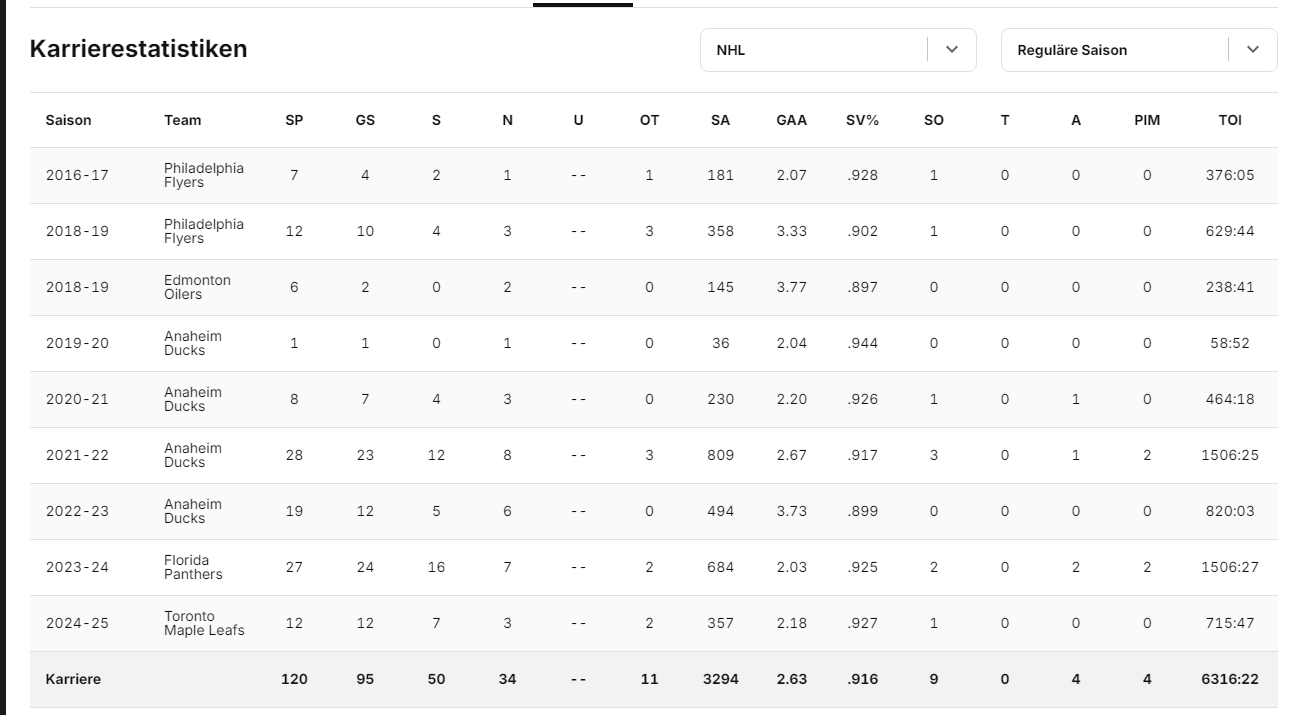Click the chevron arrow beside Reguläre Saison

(x=1253, y=50)
